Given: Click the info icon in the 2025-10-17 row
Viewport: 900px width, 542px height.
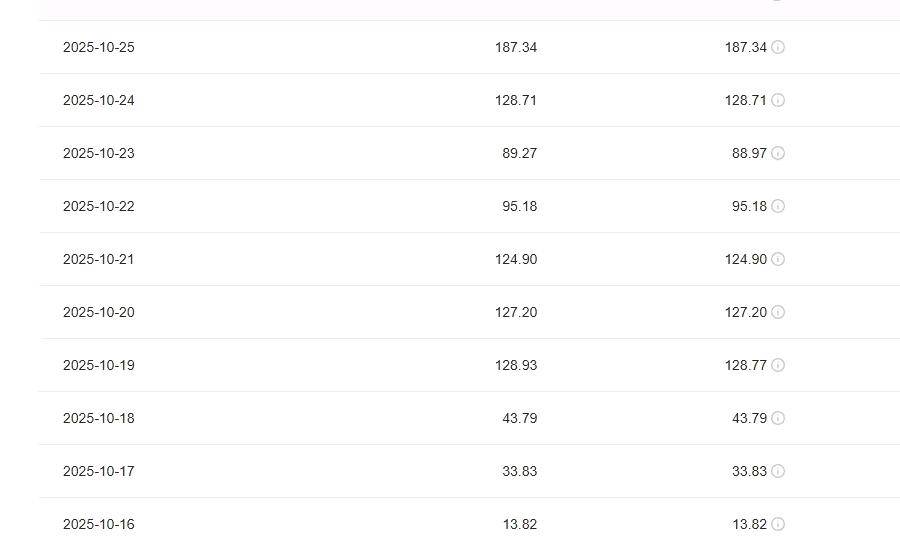Looking at the screenshot, I should [x=778, y=471].
